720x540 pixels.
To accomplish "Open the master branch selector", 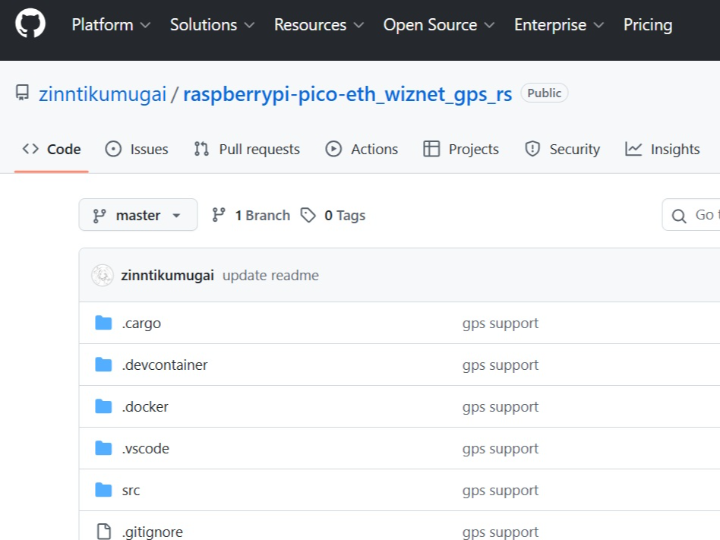I will tap(138, 215).
